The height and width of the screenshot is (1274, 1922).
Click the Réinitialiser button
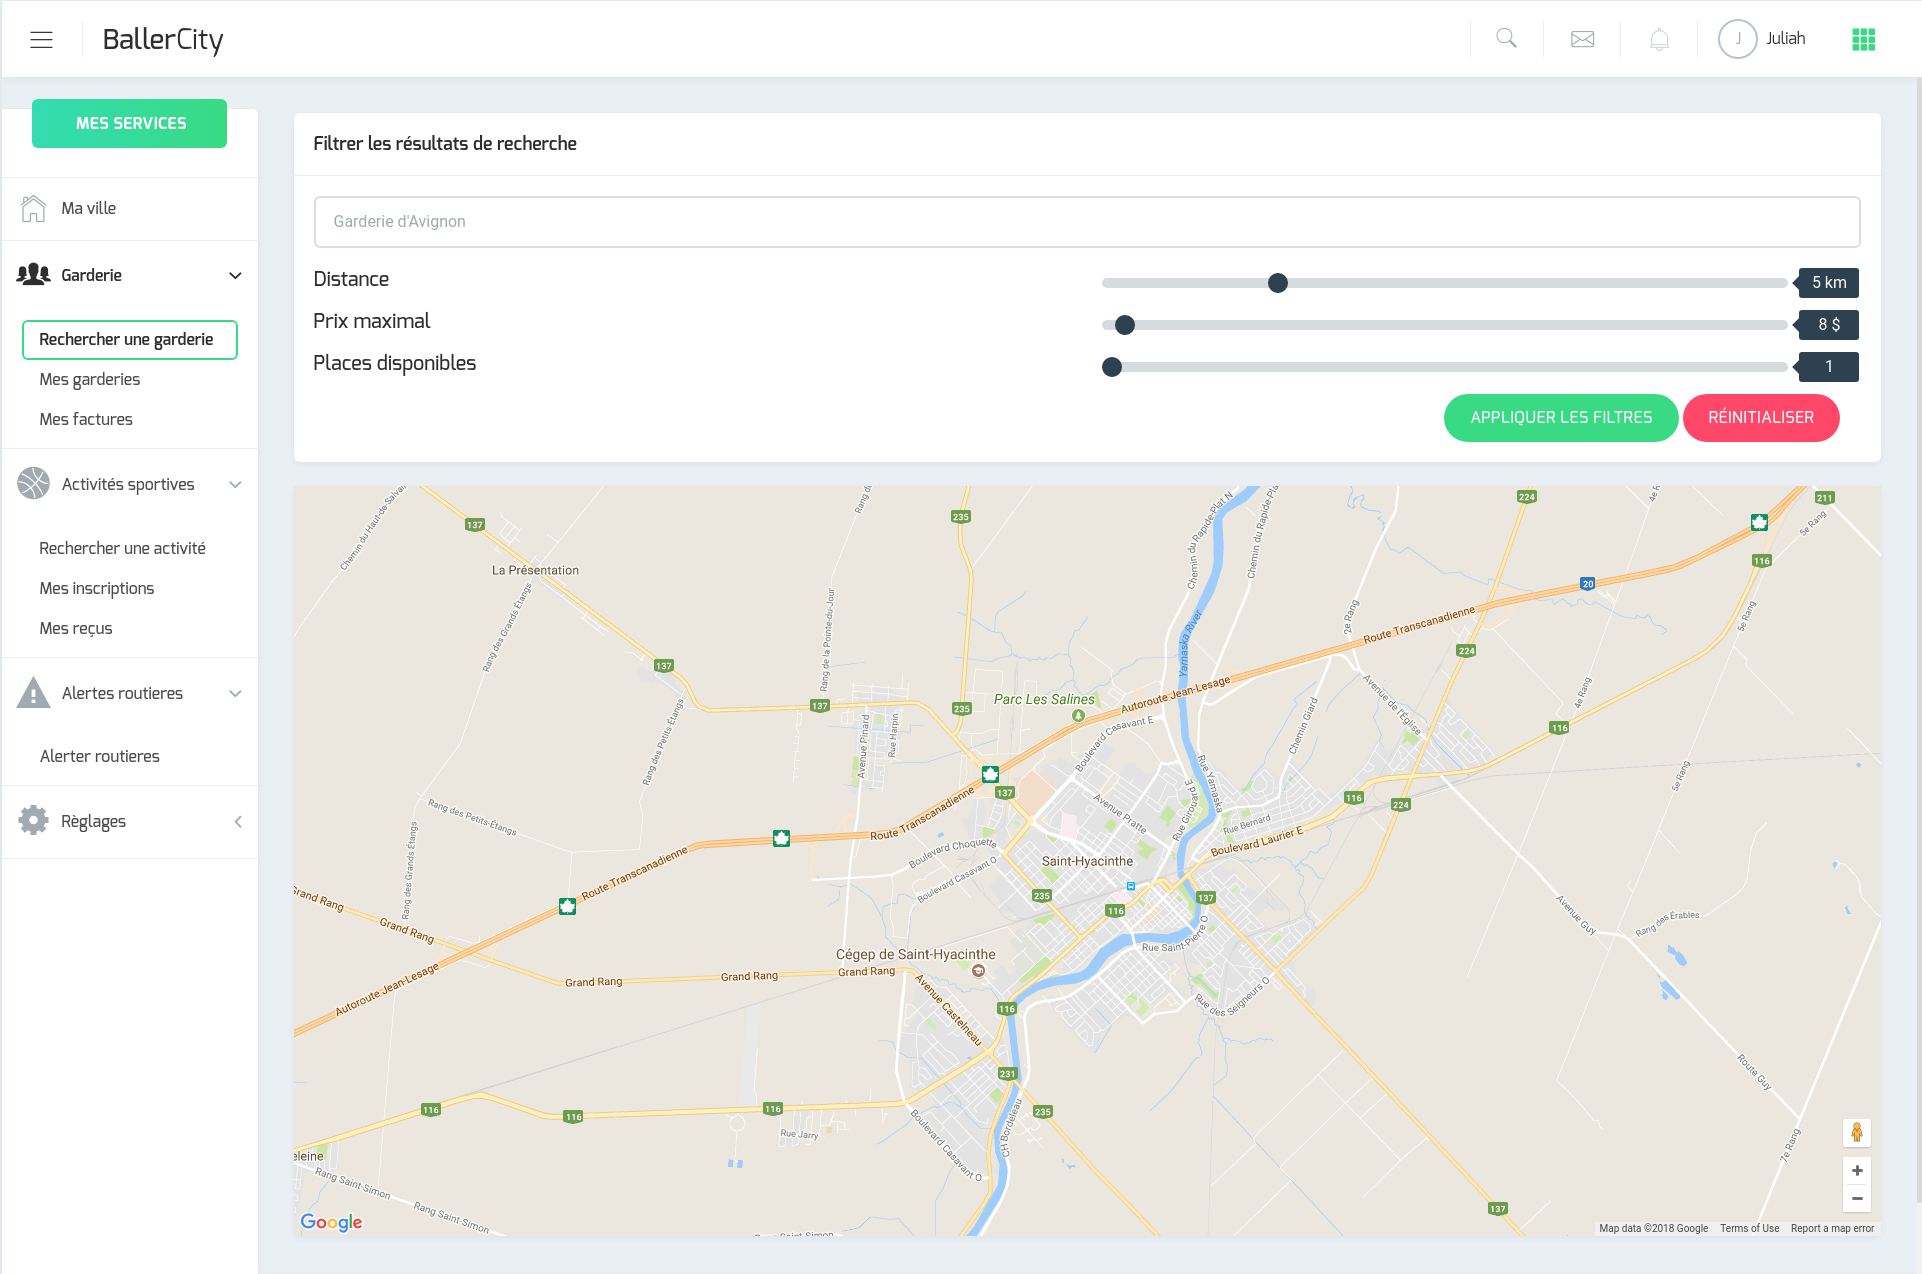pos(1760,418)
